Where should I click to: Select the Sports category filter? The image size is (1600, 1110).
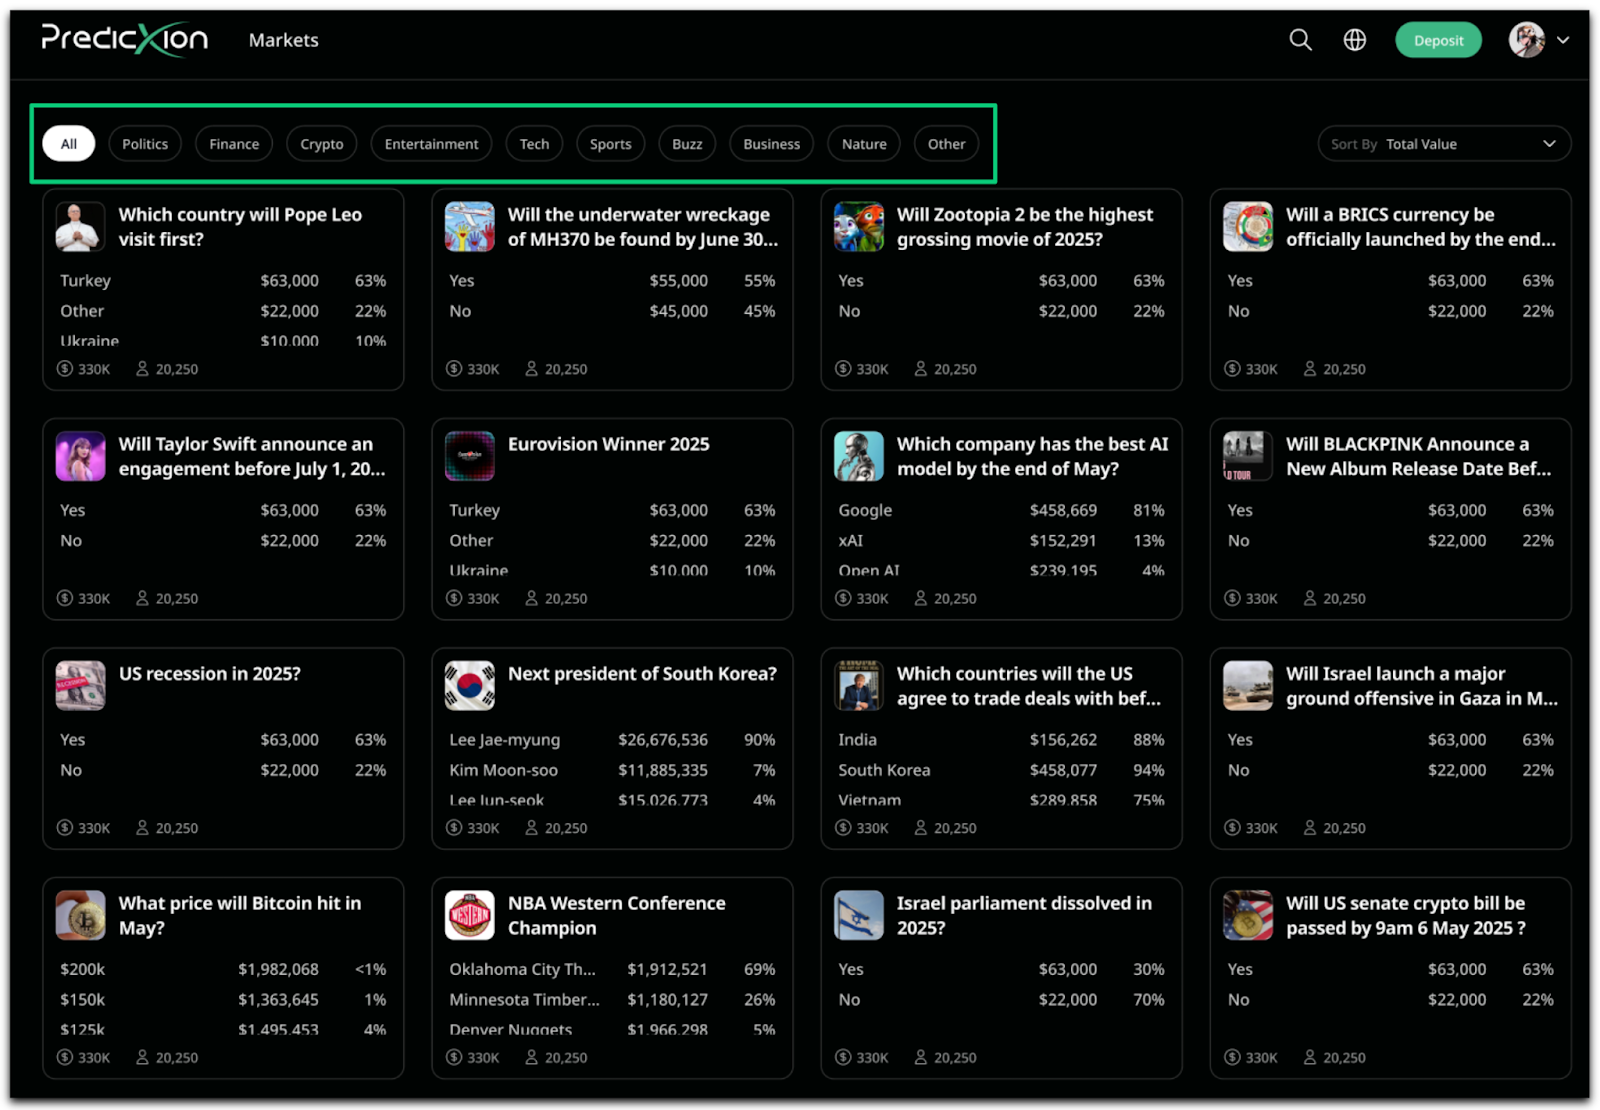click(610, 144)
